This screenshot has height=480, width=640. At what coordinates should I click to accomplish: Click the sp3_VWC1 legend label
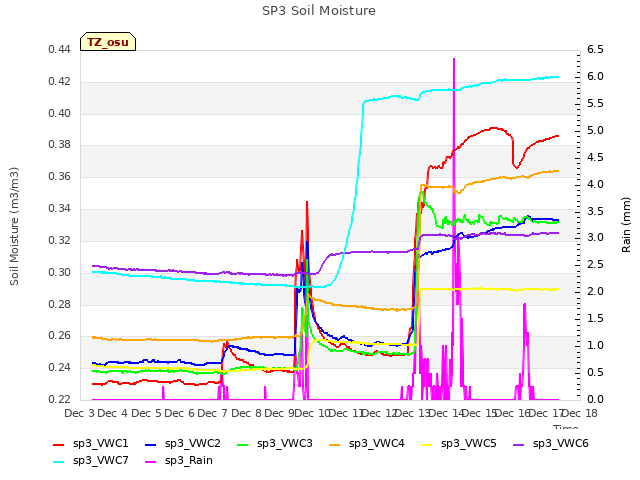point(100,443)
